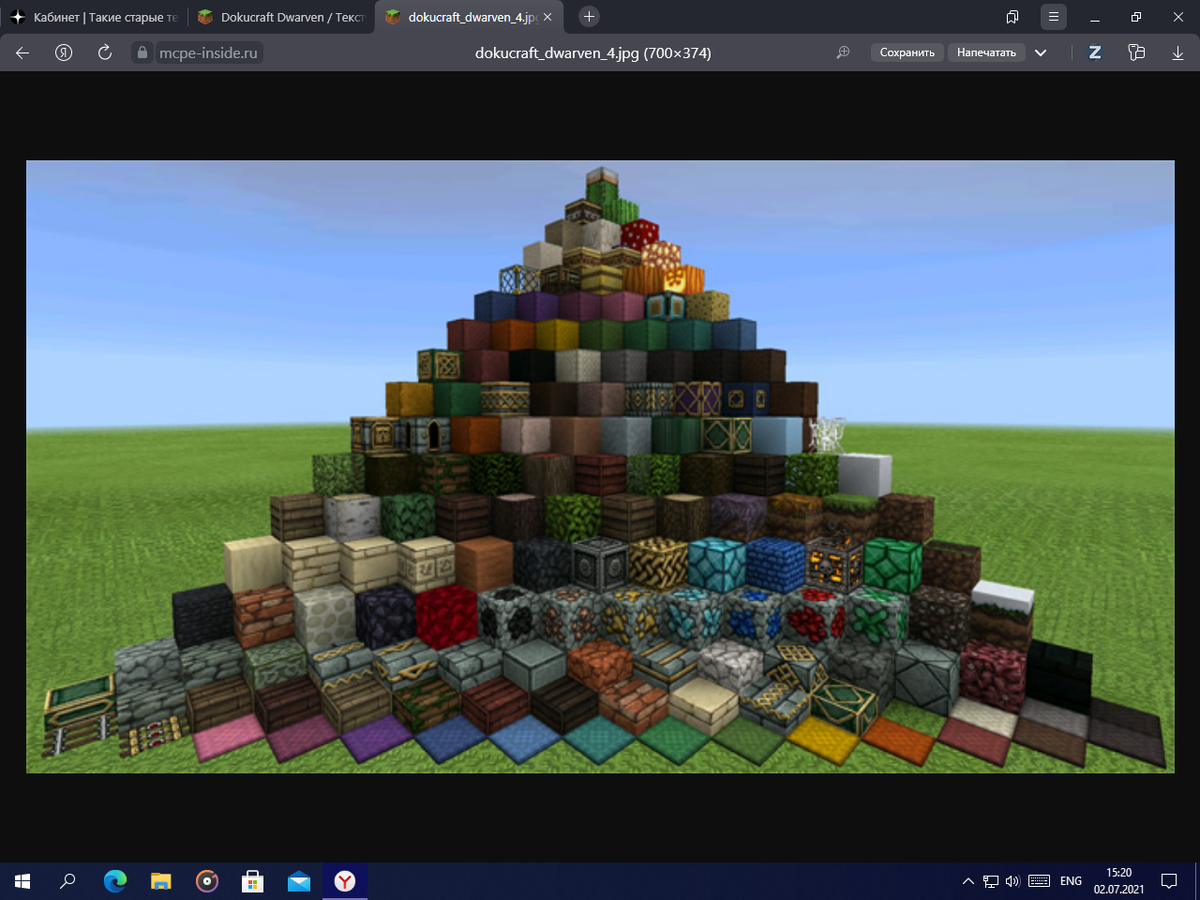Launch Microsoft Edge from taskbar
Viewport: 1200px width, 900px height.
click(x=115, y=881)
